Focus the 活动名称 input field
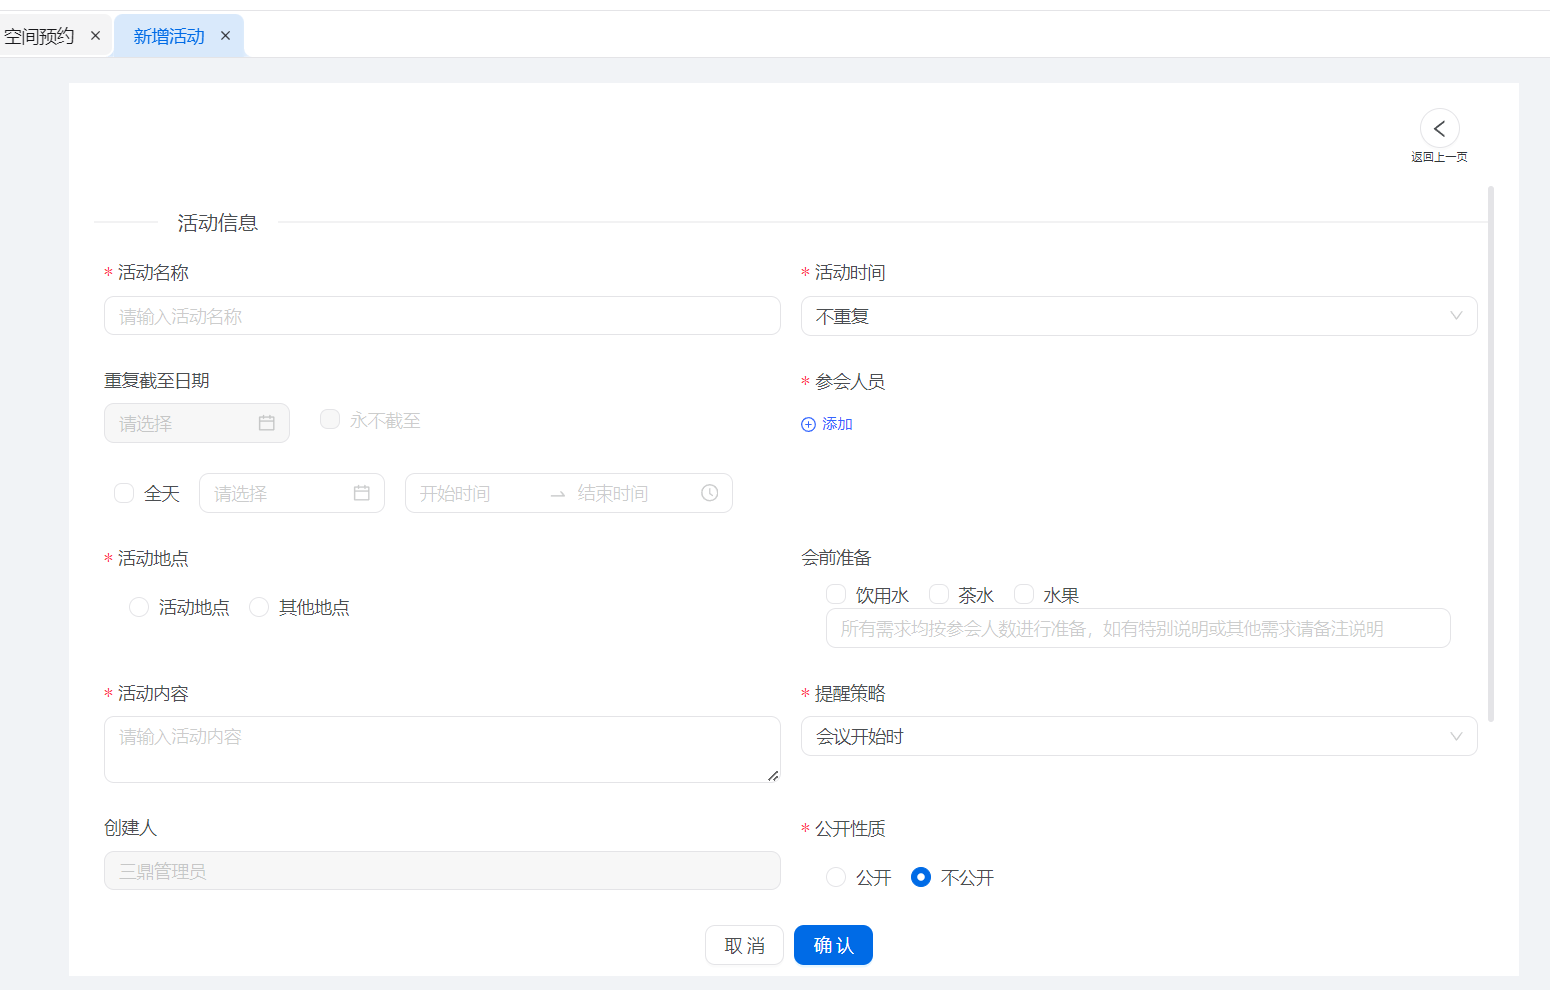Screen dimensions: 1550x990 [x=442, y=316]
